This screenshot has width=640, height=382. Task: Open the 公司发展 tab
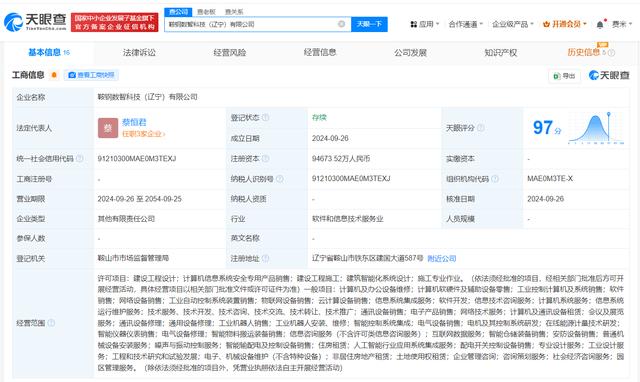point(410,52)
